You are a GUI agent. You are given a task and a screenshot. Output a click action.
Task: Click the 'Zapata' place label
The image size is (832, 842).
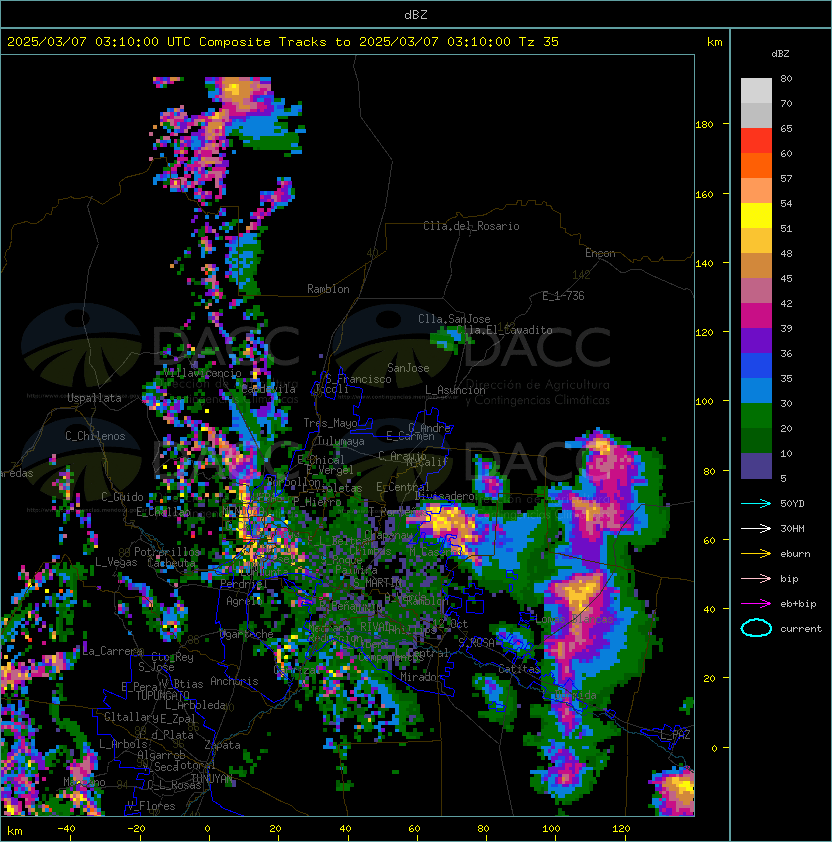(x=222, y=745)
